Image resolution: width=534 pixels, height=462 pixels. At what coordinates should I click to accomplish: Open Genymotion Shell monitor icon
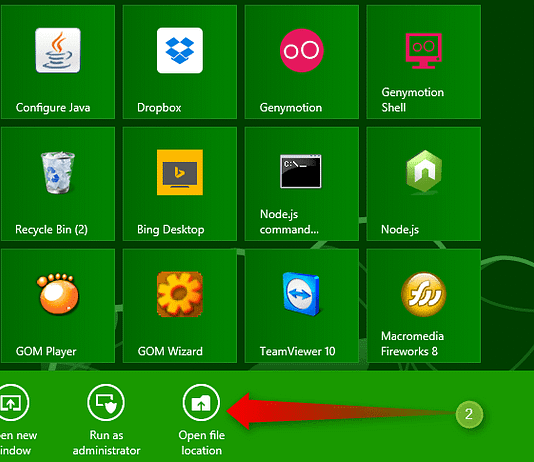coord(423,51)
